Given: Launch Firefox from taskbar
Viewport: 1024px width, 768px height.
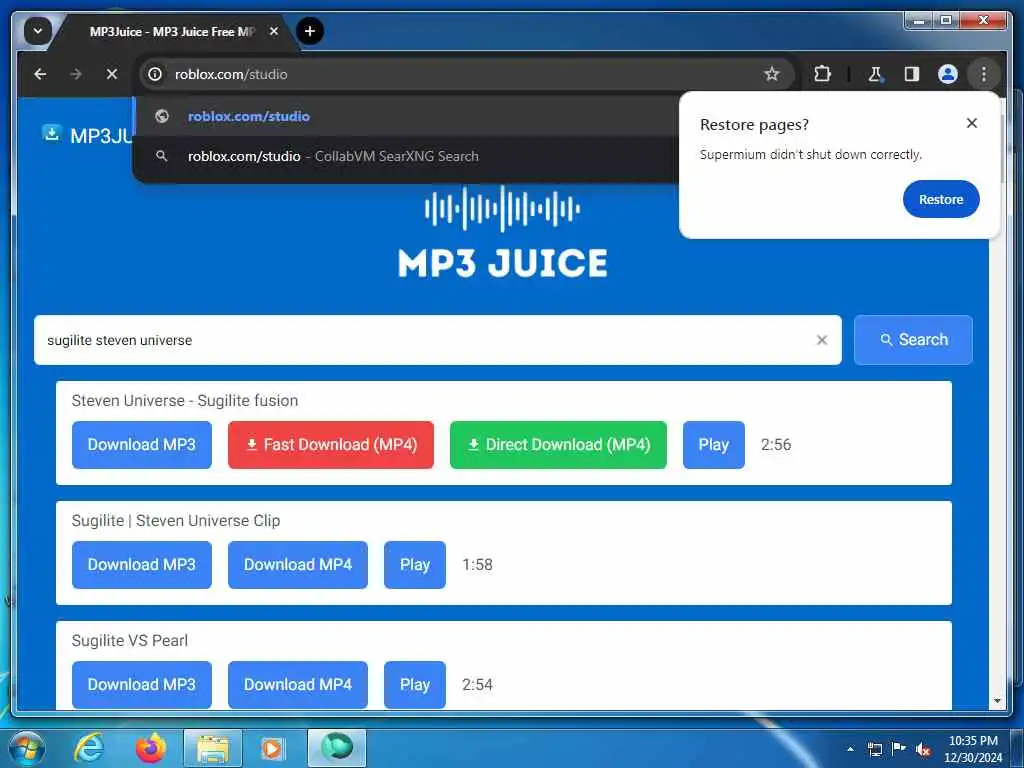Looking at the screenshot, I should [150, 748].
